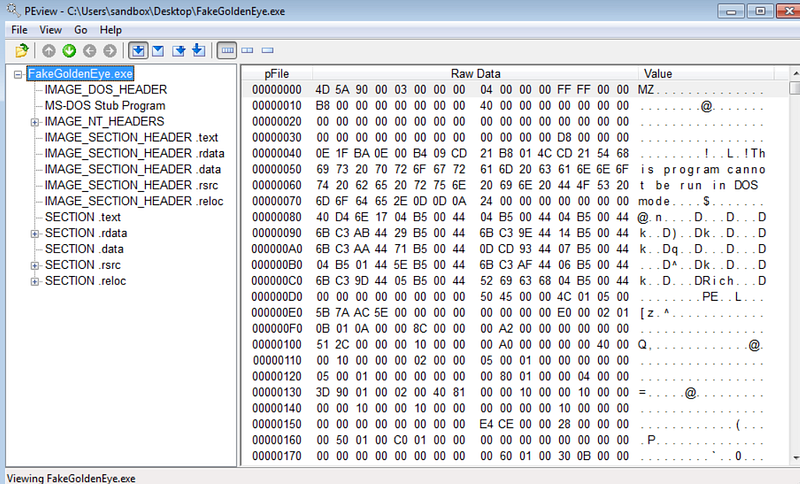Click 't be run in DOS' value text
Screen dimensions: 800x484
click(699, 185)
